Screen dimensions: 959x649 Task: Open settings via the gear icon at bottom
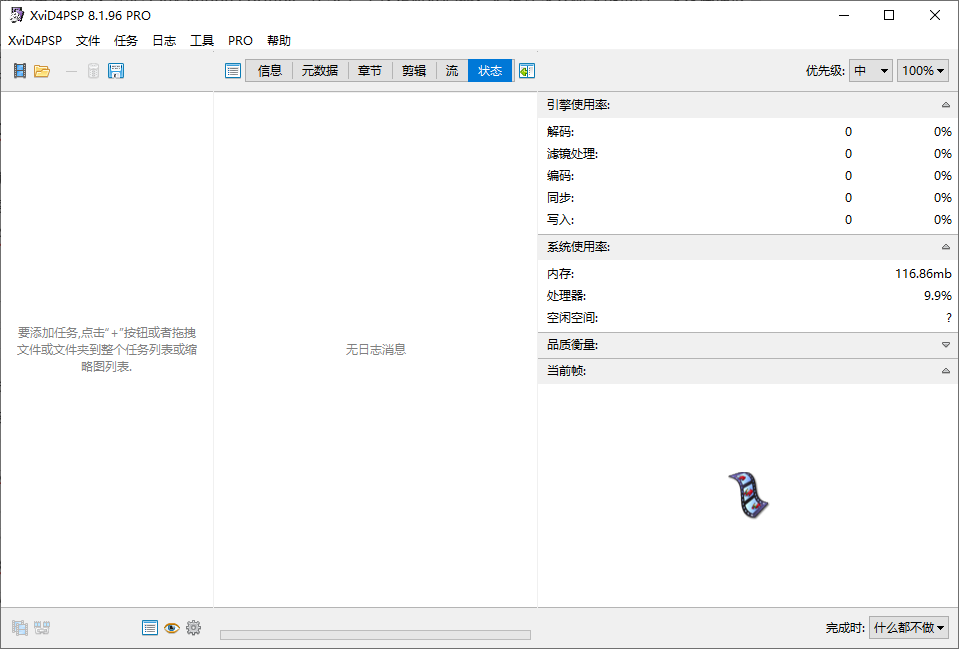[193, 628]
